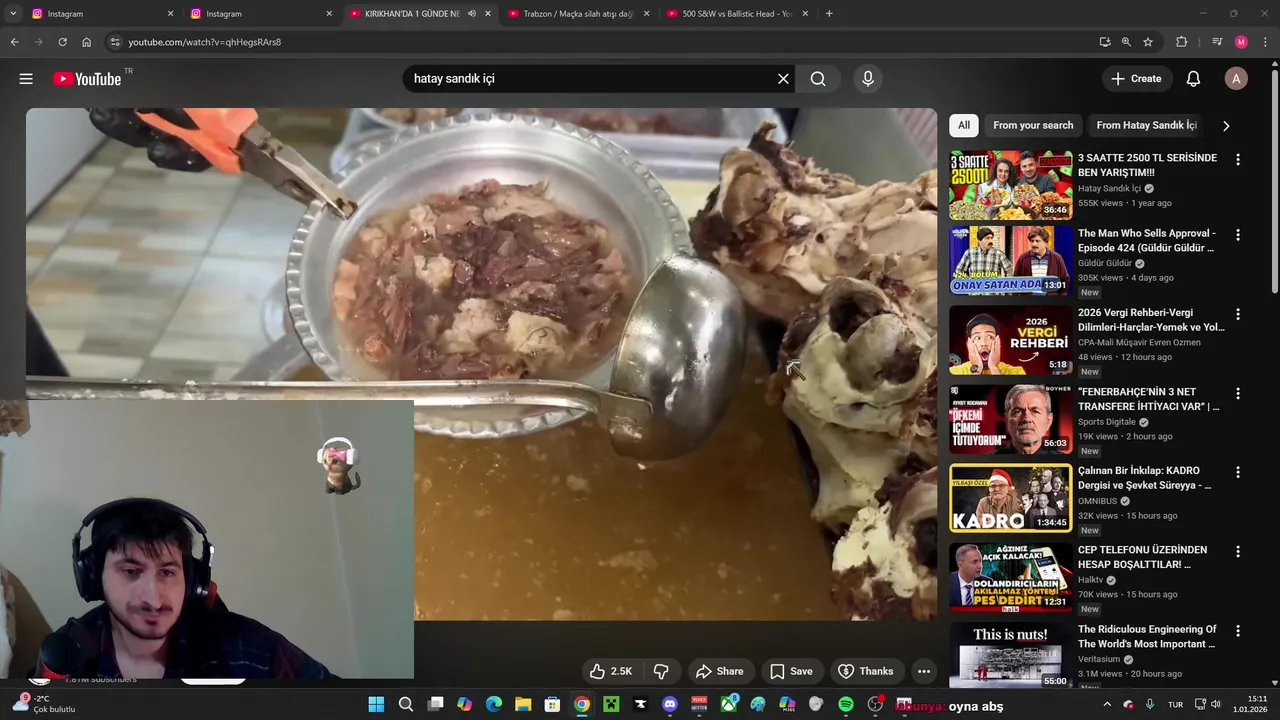Select "From Hatay Sandık İçi" chip
The width and height of the screenshot is (1280, 720).
coord(1146,125)
